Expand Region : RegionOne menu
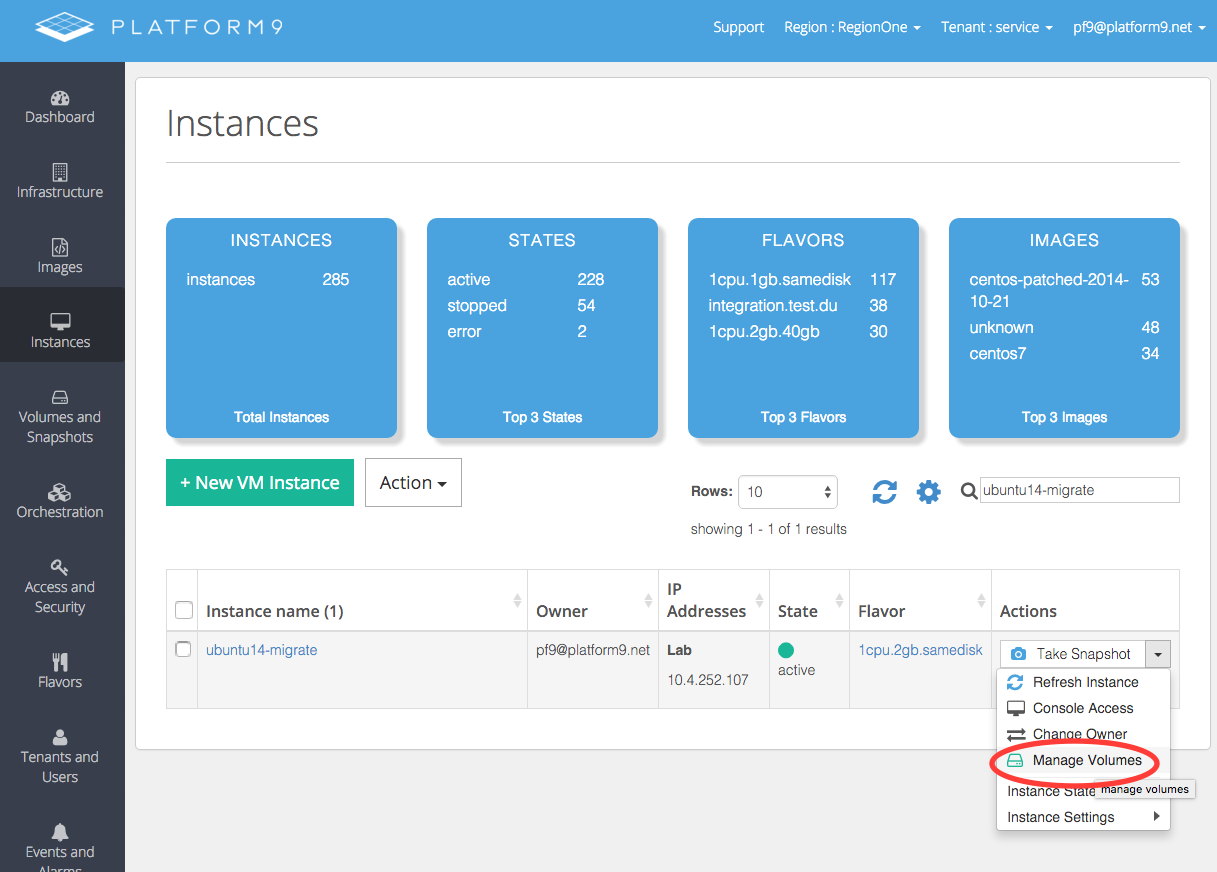Image resolution: width=1217 pixels, height=872 pixels. point(852,27)
